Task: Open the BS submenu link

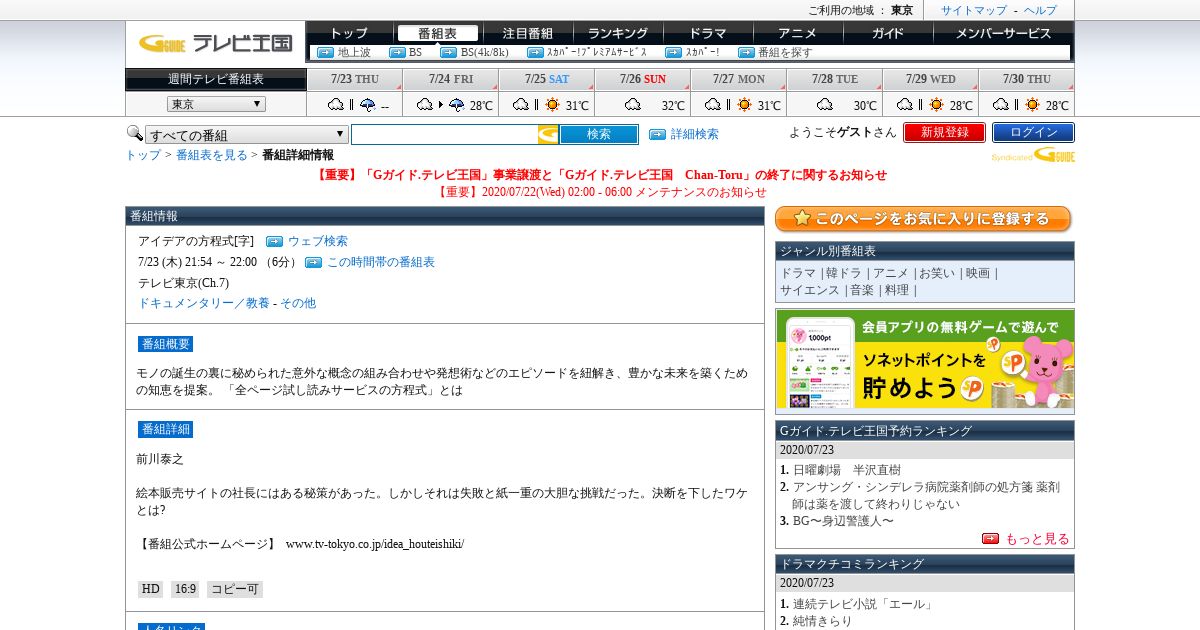Action: [x=415, y=53]
